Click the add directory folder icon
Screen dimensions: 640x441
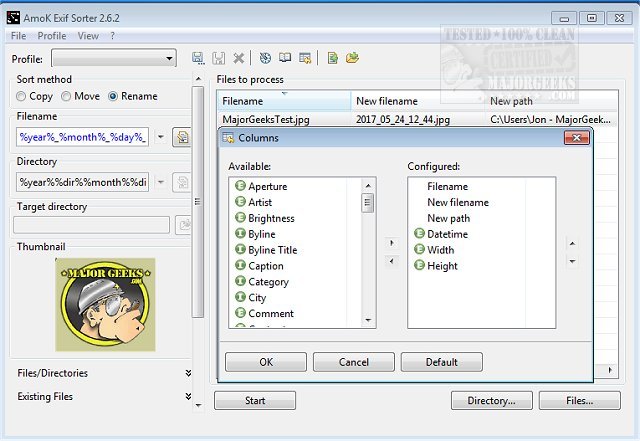(352, 58)
